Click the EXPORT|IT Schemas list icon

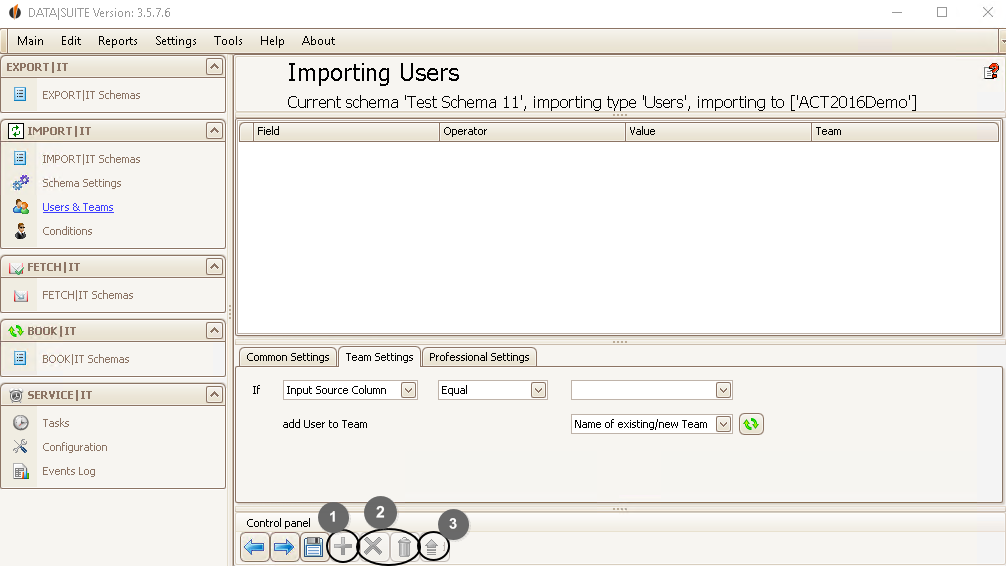tap(21, 94)
